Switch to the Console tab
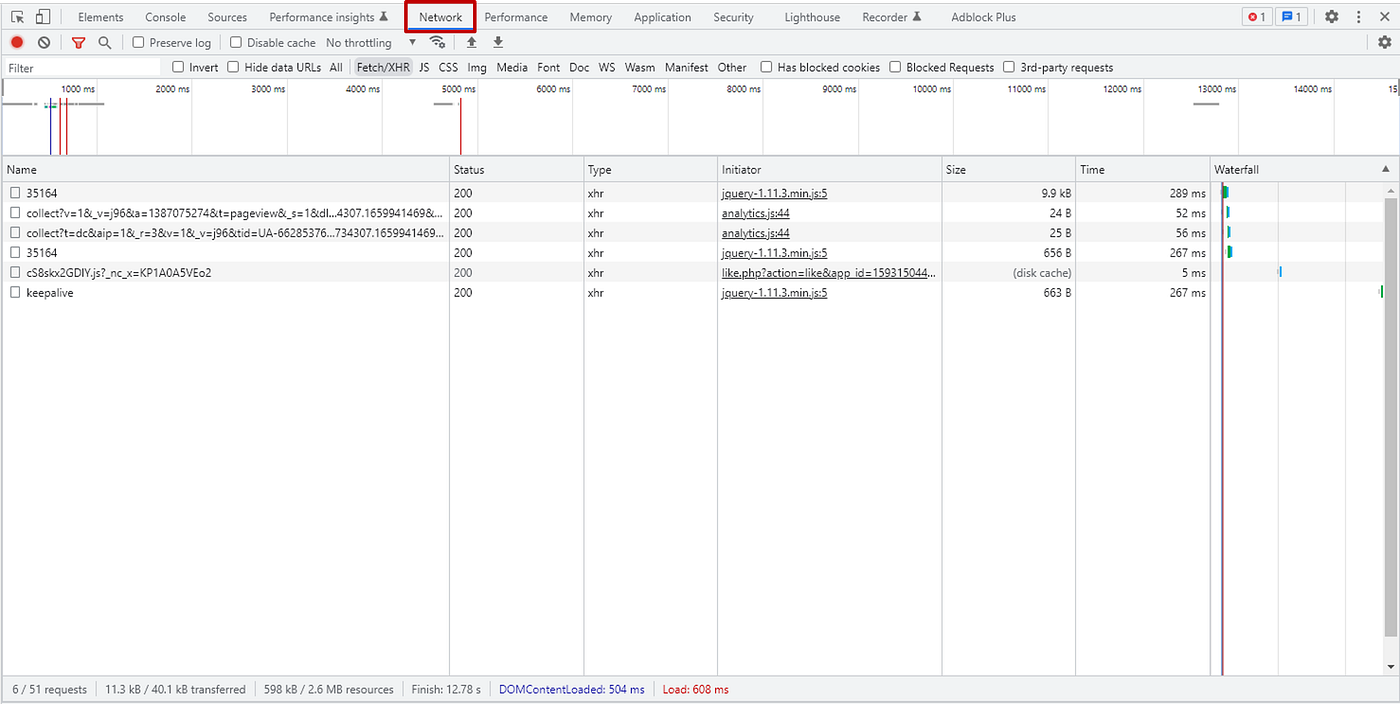Viewport: 1400px width, 704px height. [x=165, y=17]
